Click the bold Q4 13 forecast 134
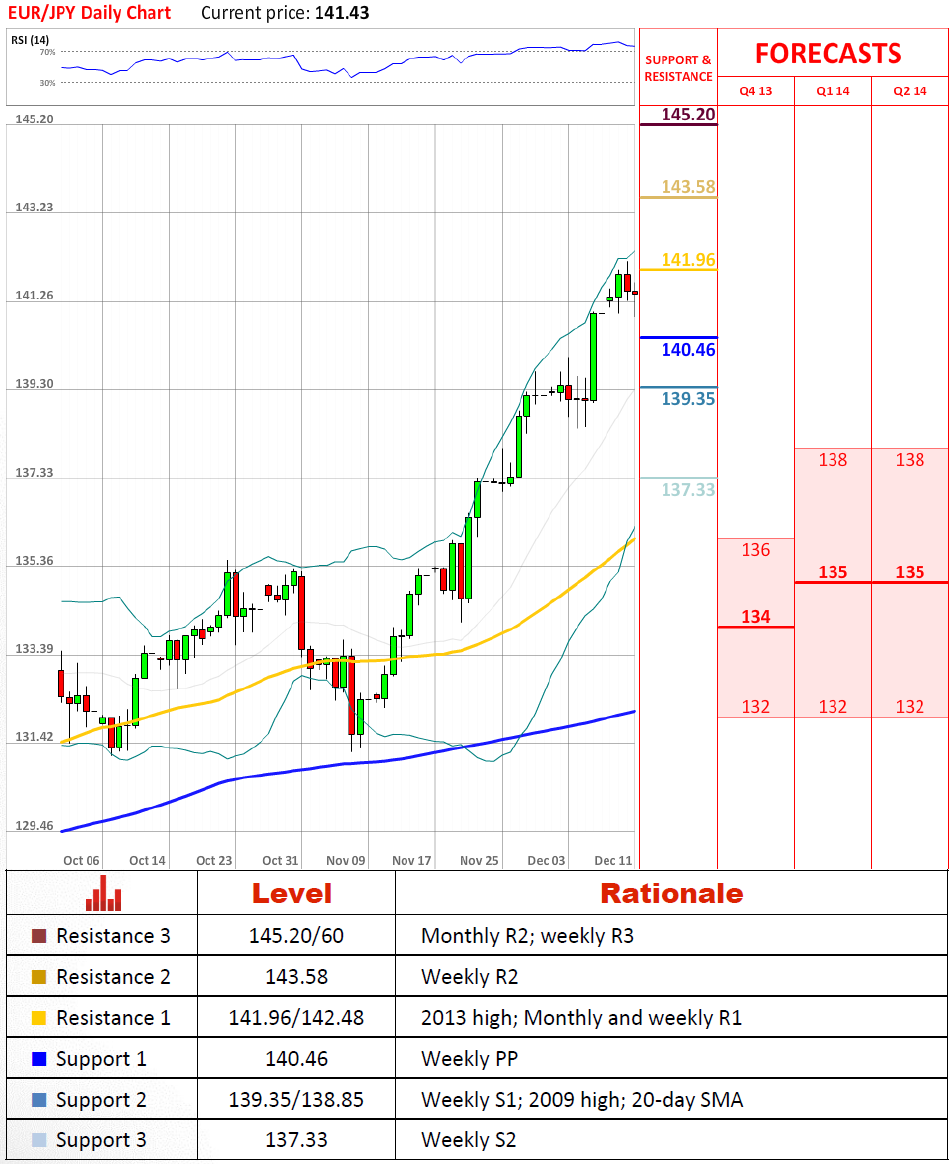The height and width of the screenshot is (1164, 952). [x=756, y=617]
